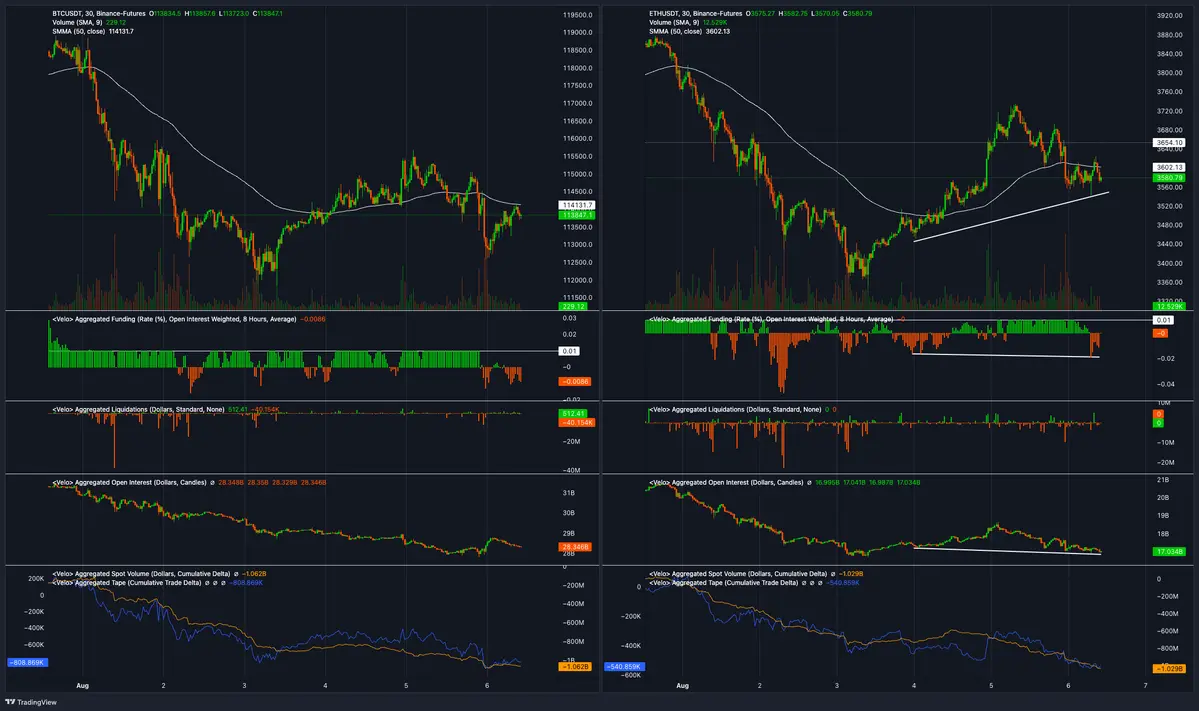Click the 31B tick on BTC open interest axis
1199x711 pixels.
pos(569,493)
